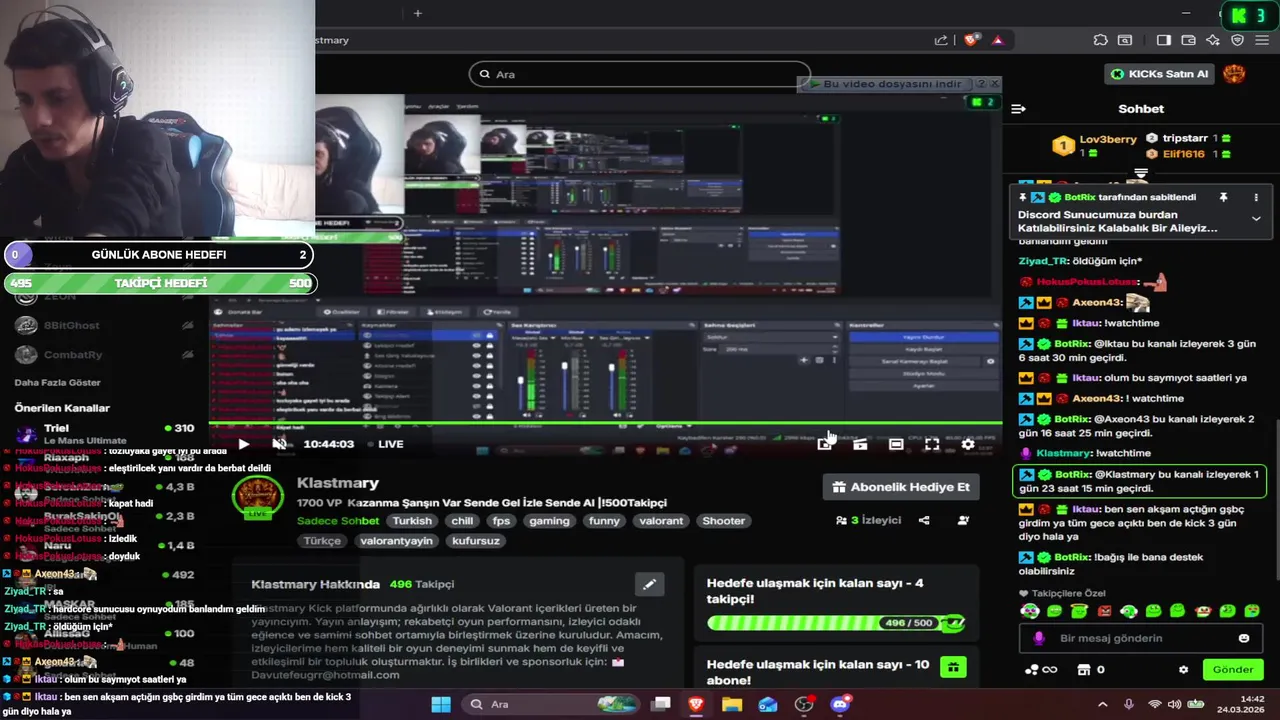
Task: Expand the pinned Discord message chevron
Action: (x=1256, y=219)
